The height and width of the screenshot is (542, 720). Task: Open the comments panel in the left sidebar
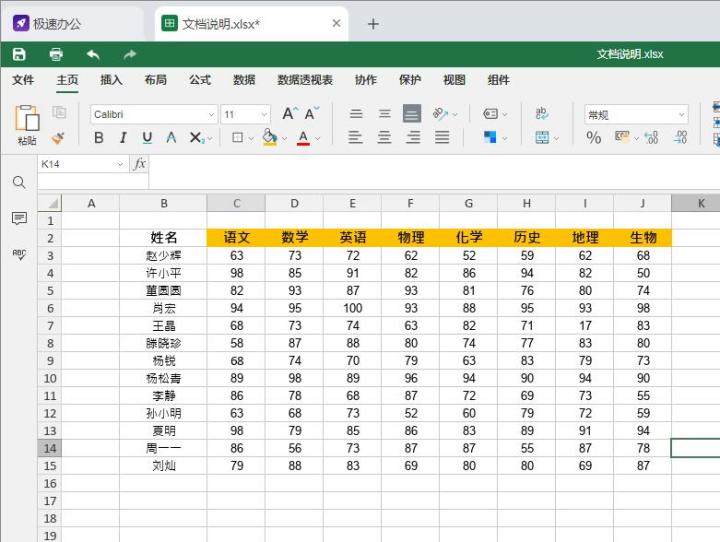pos(19,218)
